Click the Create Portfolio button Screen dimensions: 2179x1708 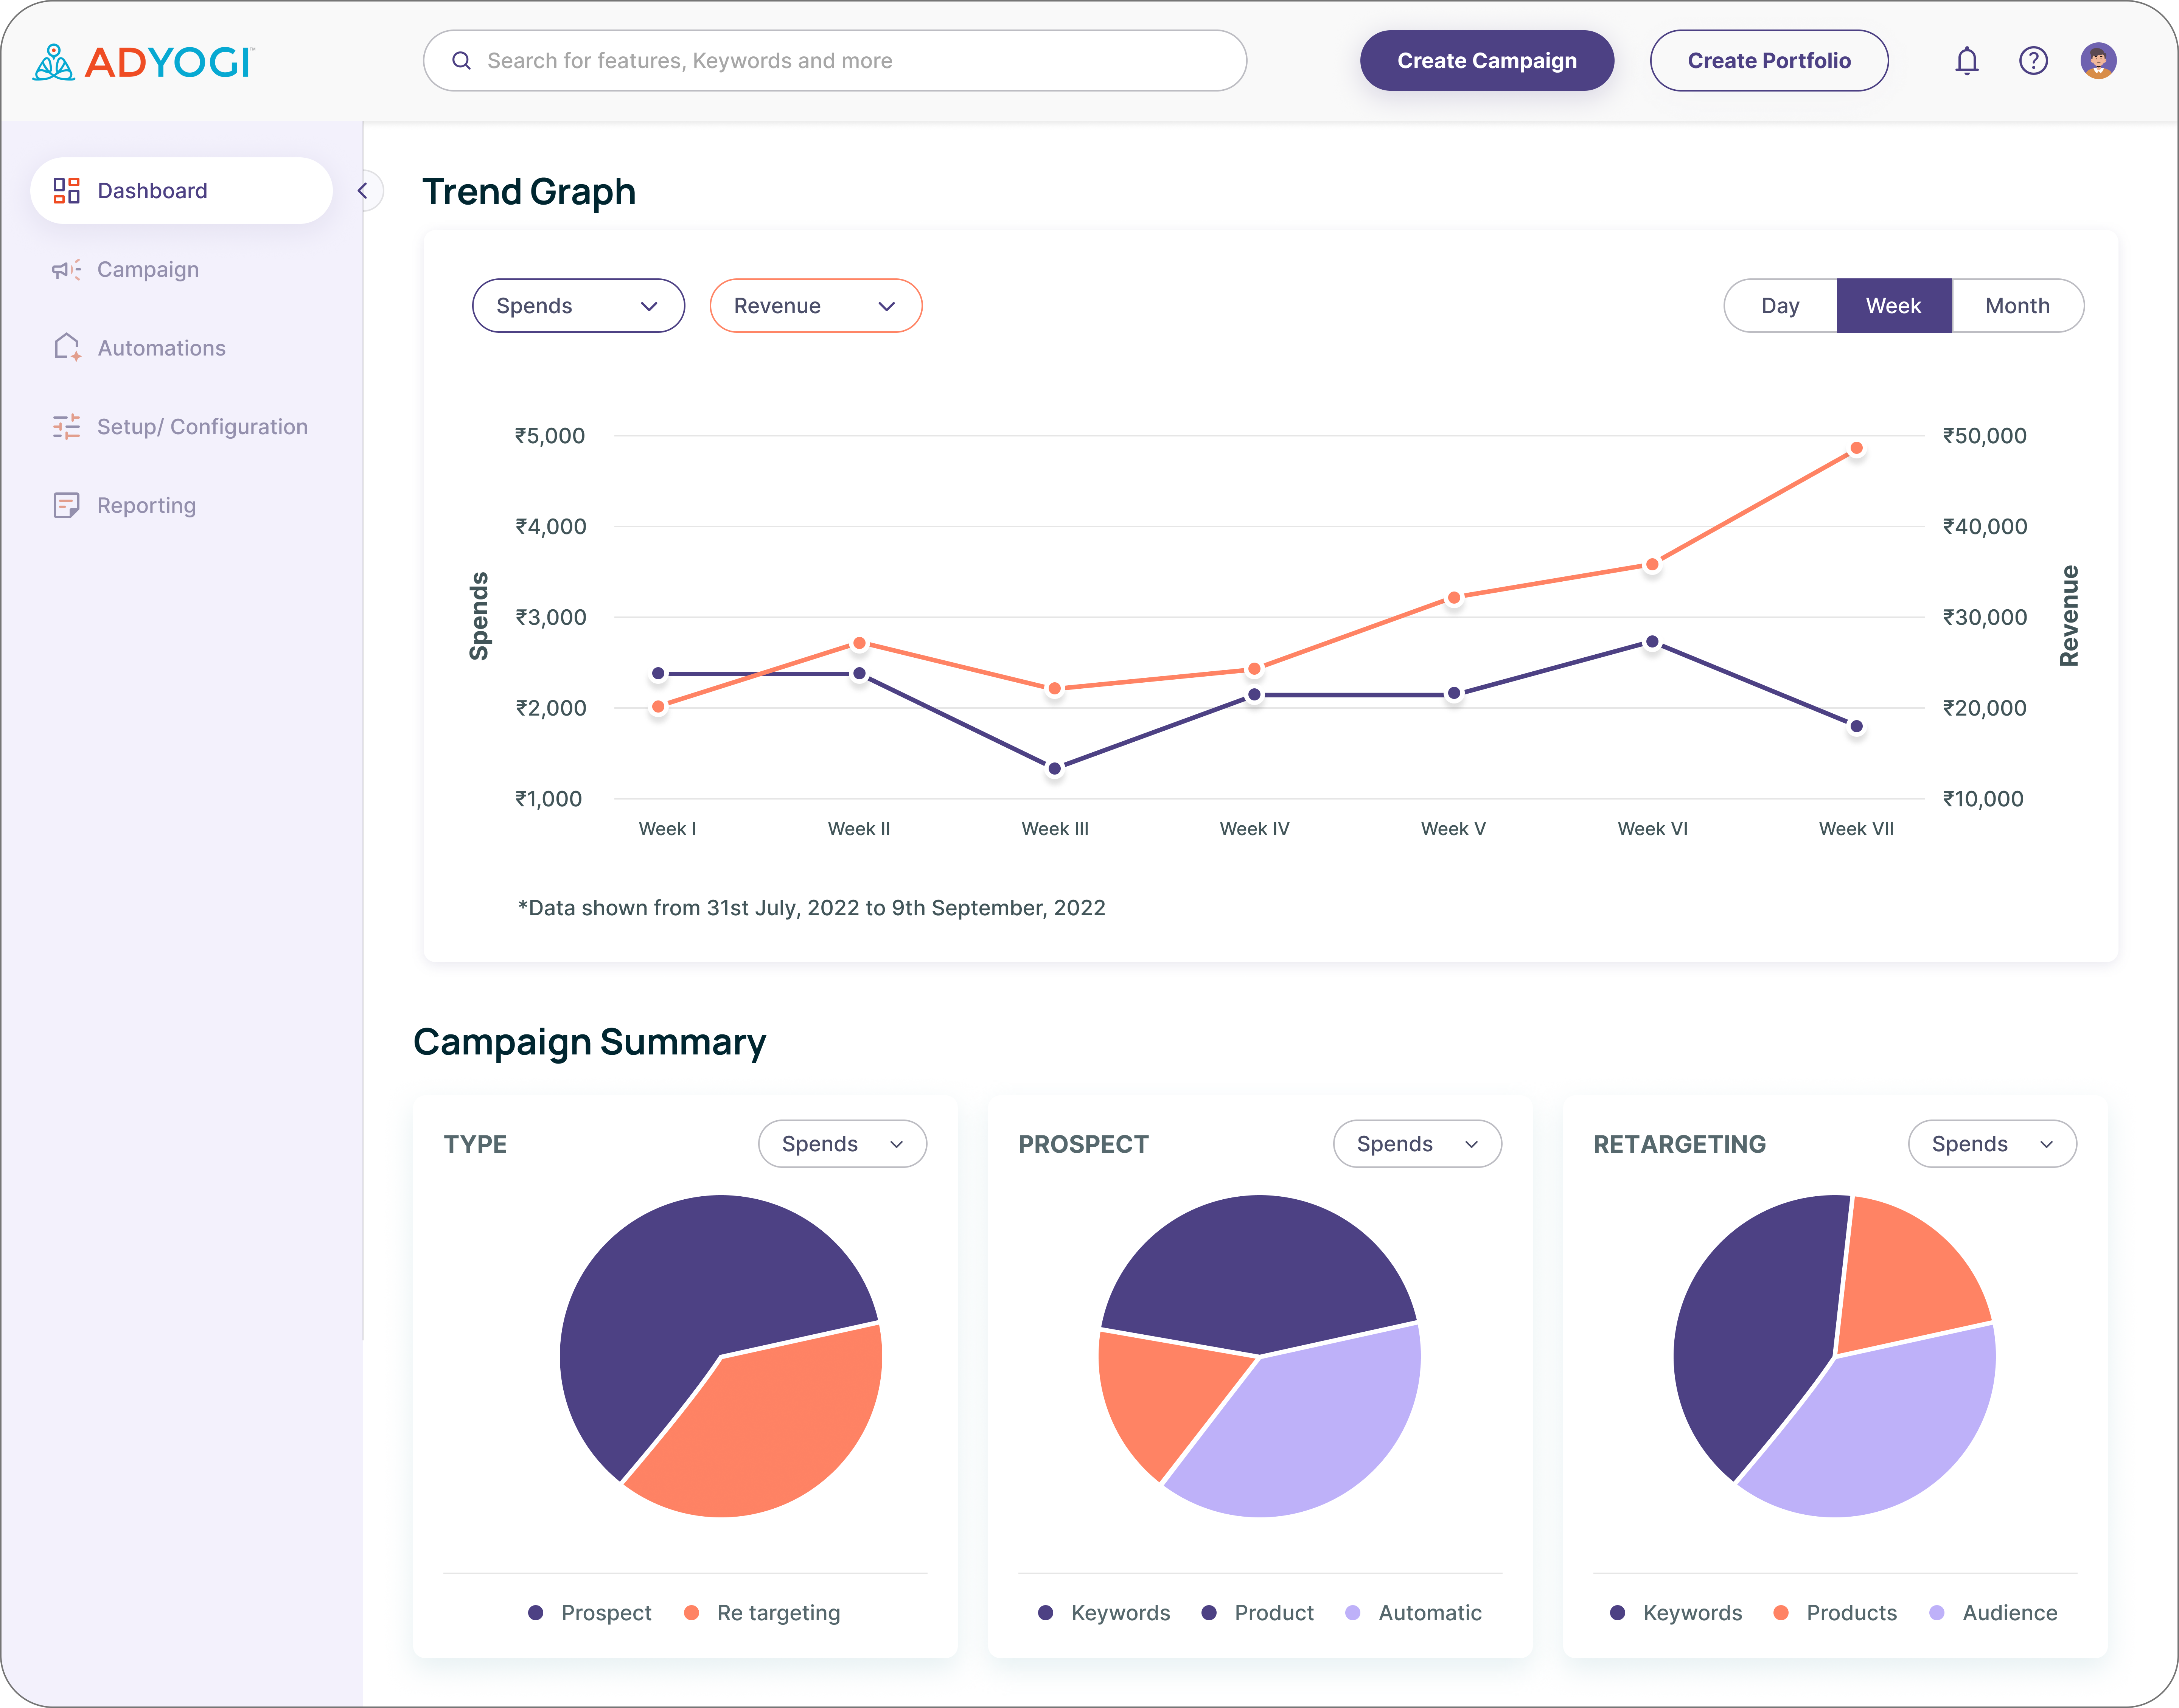click(x=1768, y=61)
